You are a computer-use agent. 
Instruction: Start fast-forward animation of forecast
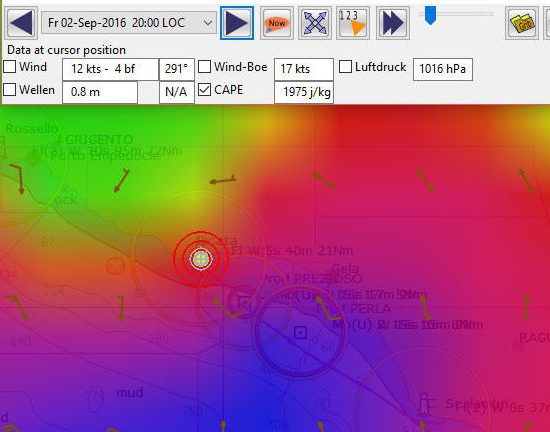pyautogui.click(x=393, y=23)
